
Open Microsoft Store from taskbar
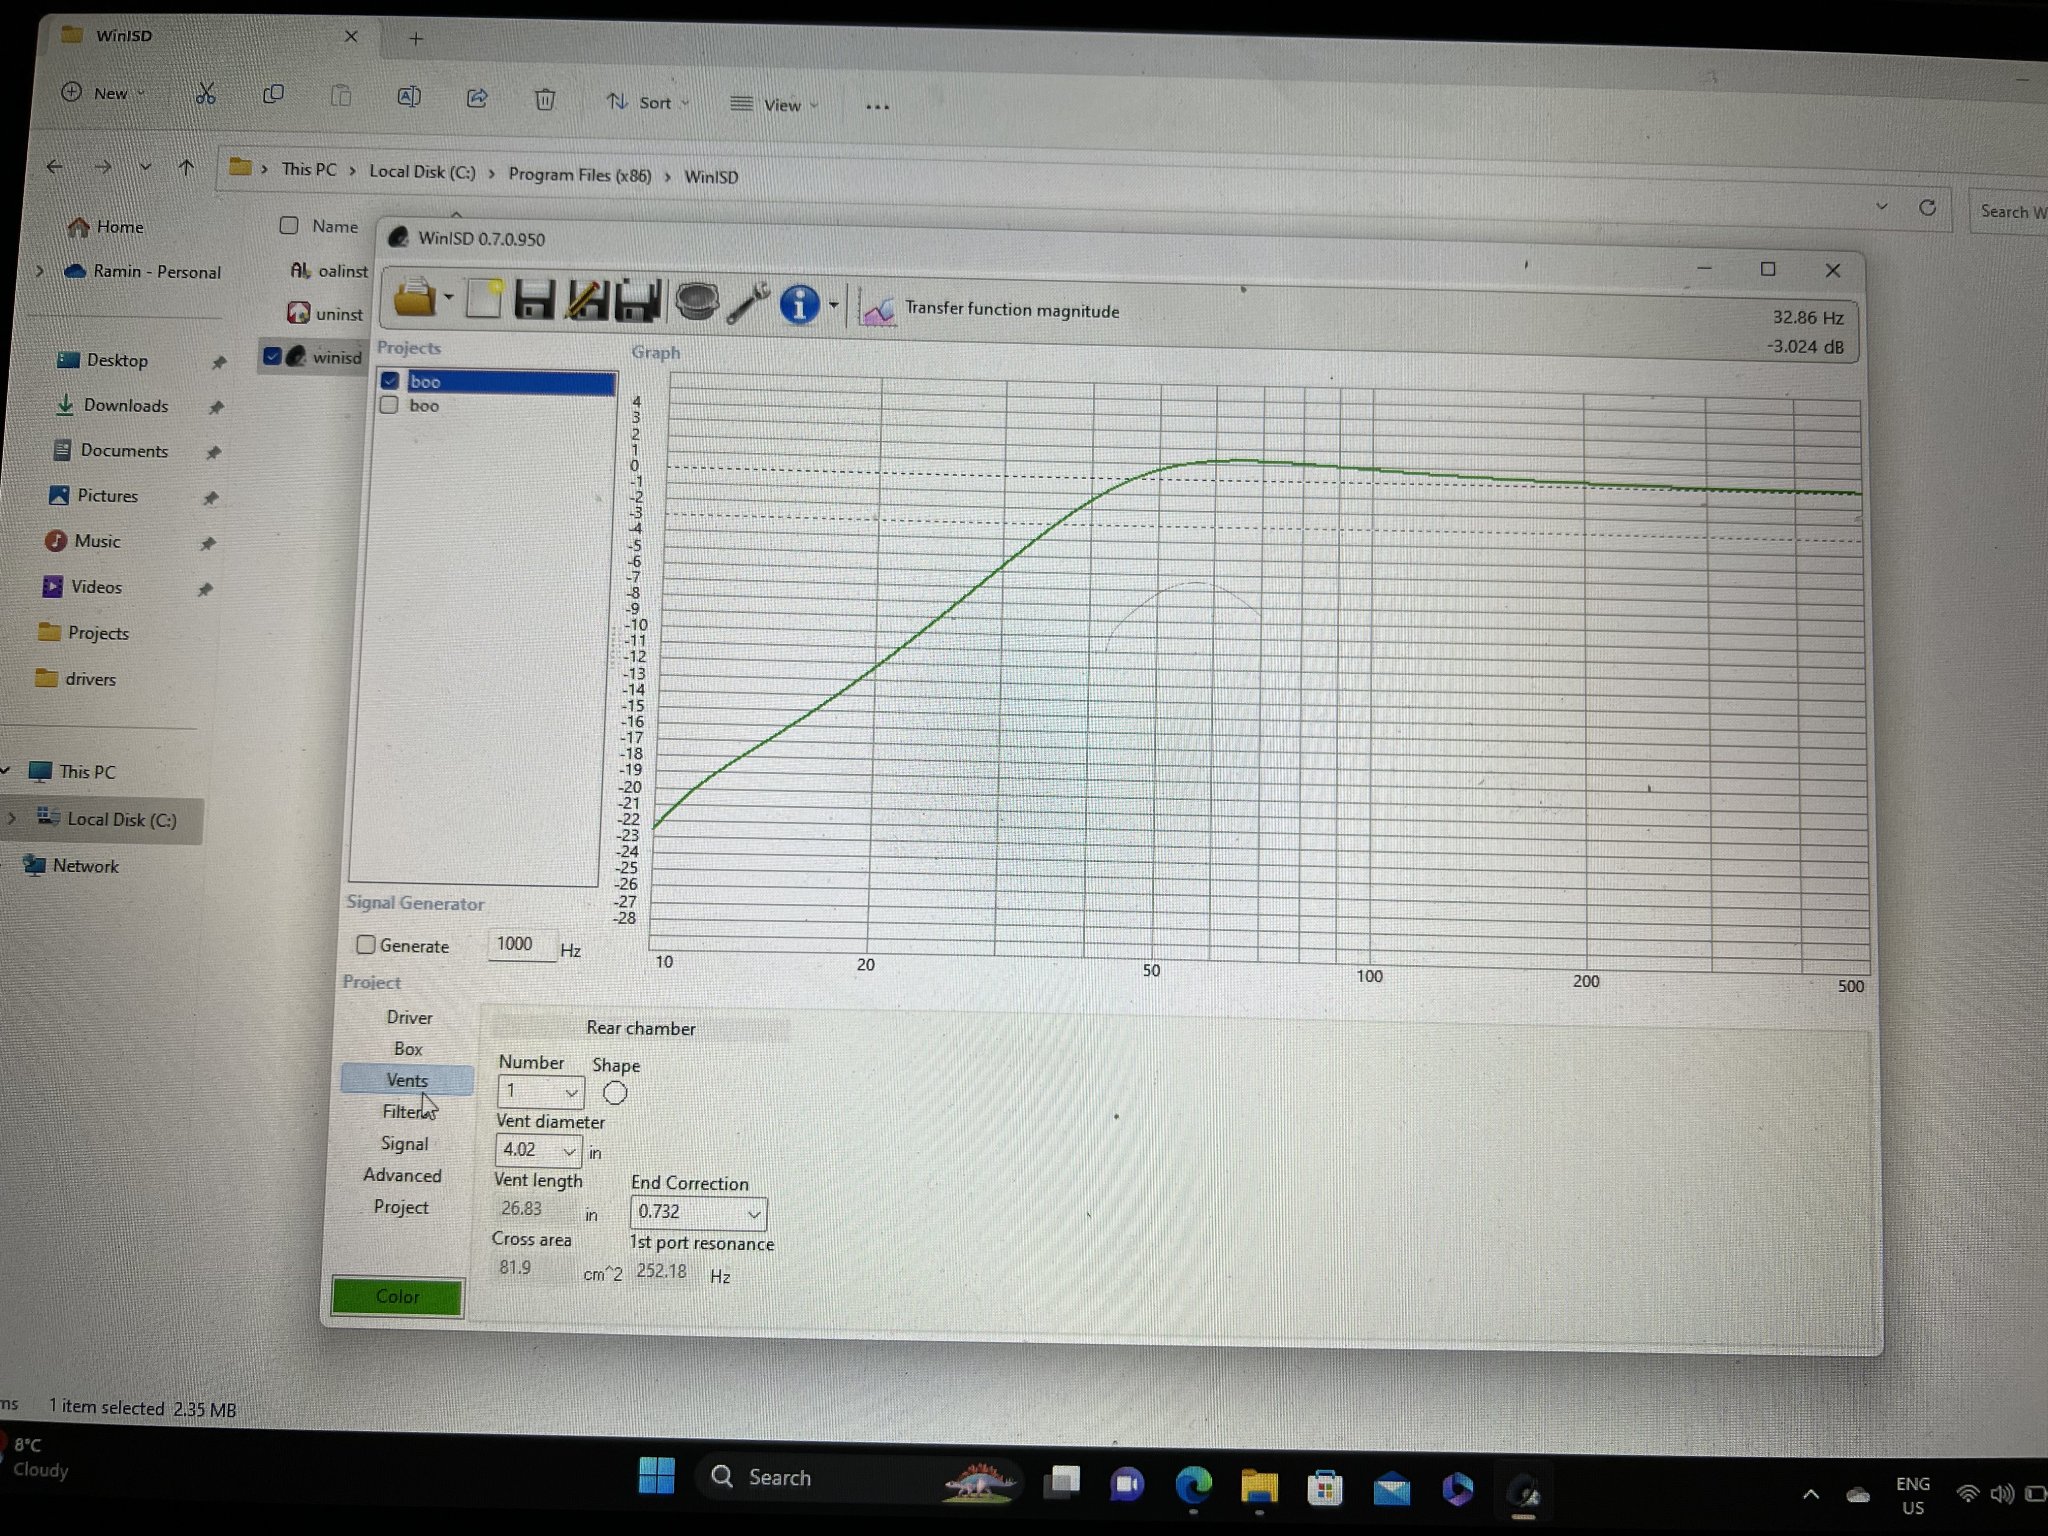tap(1325, 1488)
